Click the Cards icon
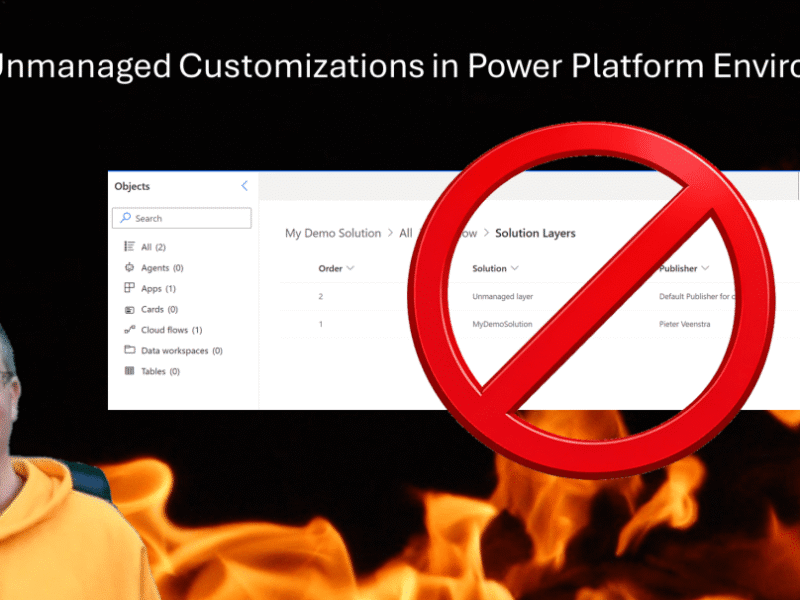 pos(130,309)
